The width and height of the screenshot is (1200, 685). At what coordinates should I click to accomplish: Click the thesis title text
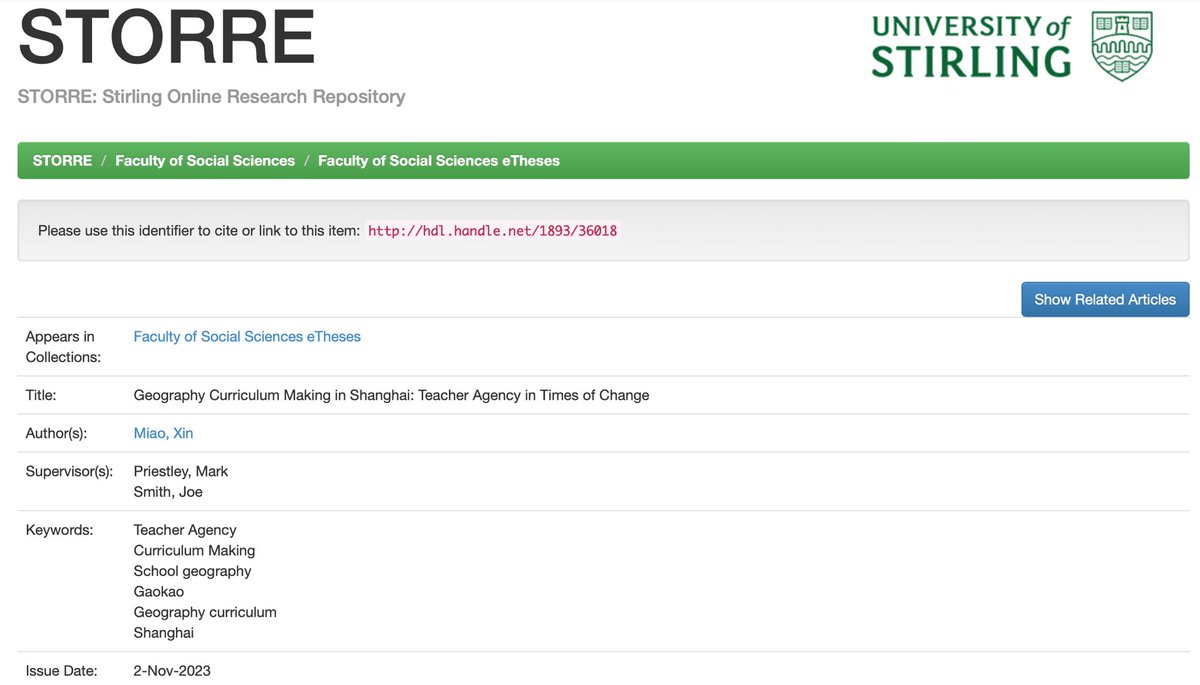tap(391, 395)
